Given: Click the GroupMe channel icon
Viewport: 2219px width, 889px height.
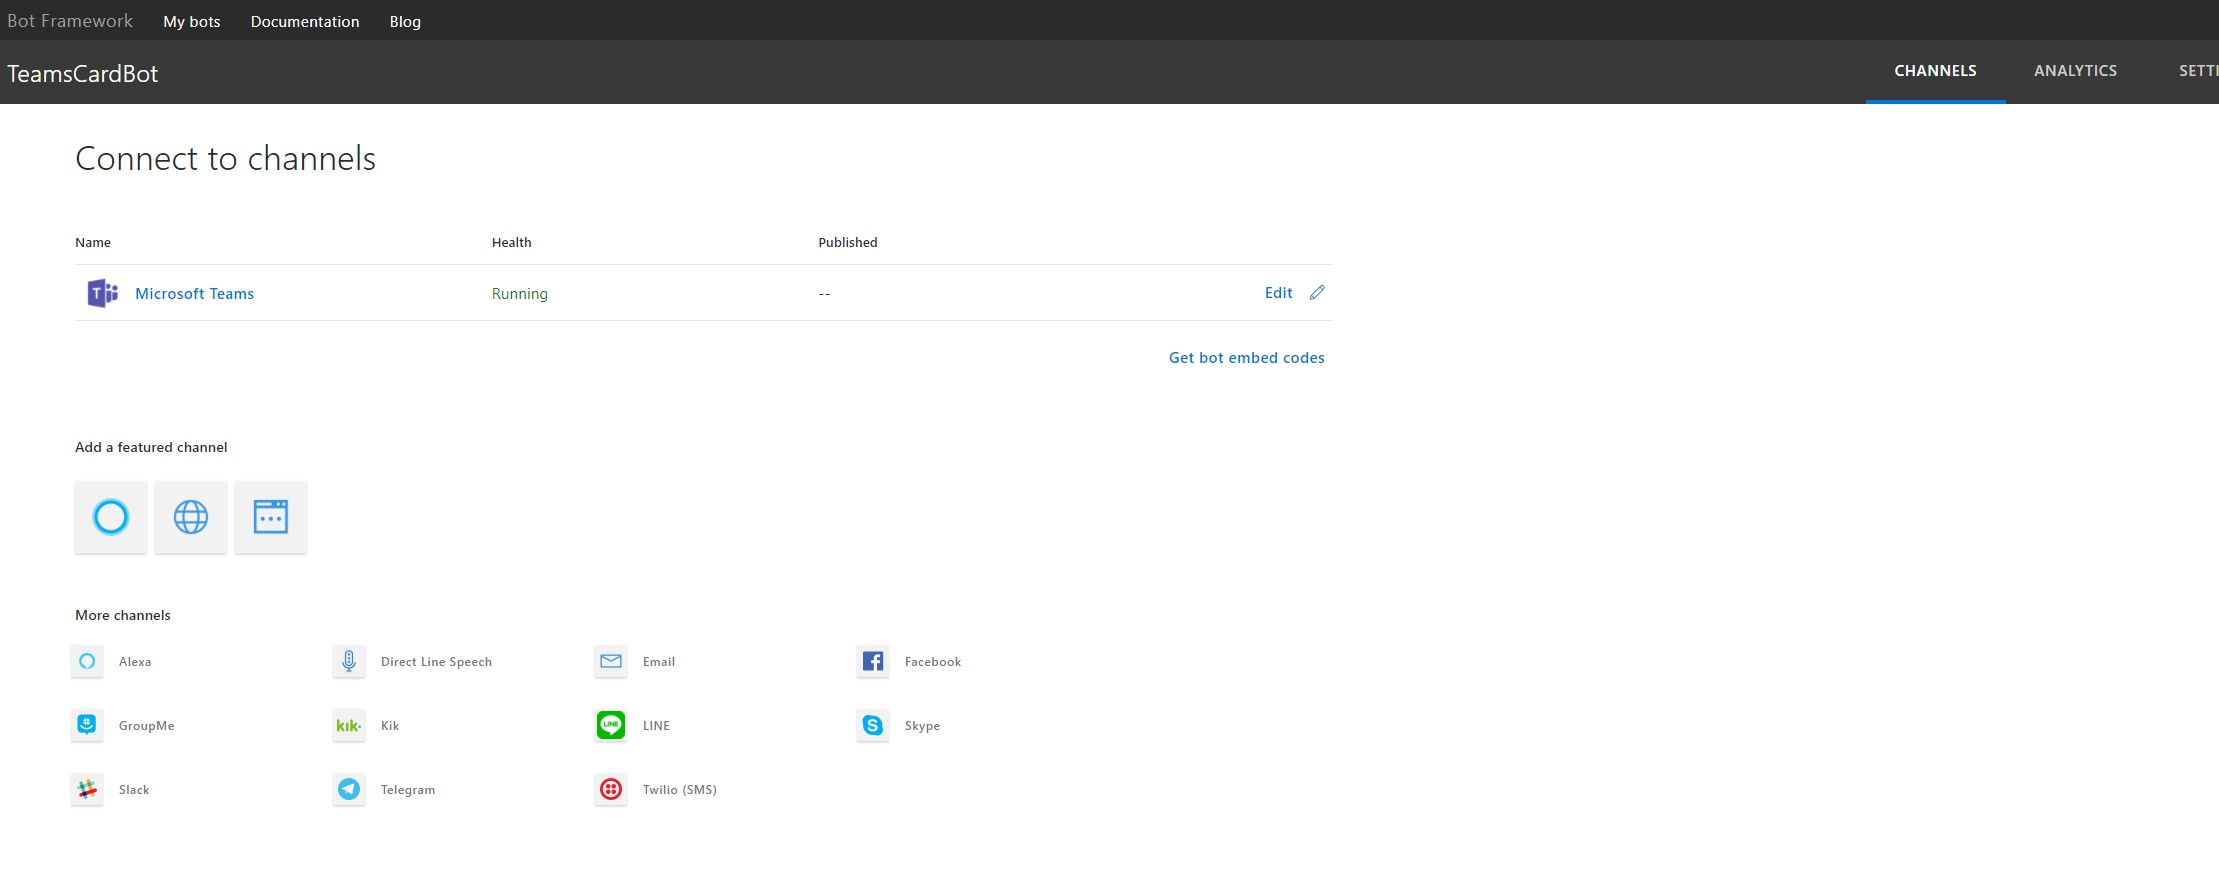Looking at the screenshot, I should 87,725.
